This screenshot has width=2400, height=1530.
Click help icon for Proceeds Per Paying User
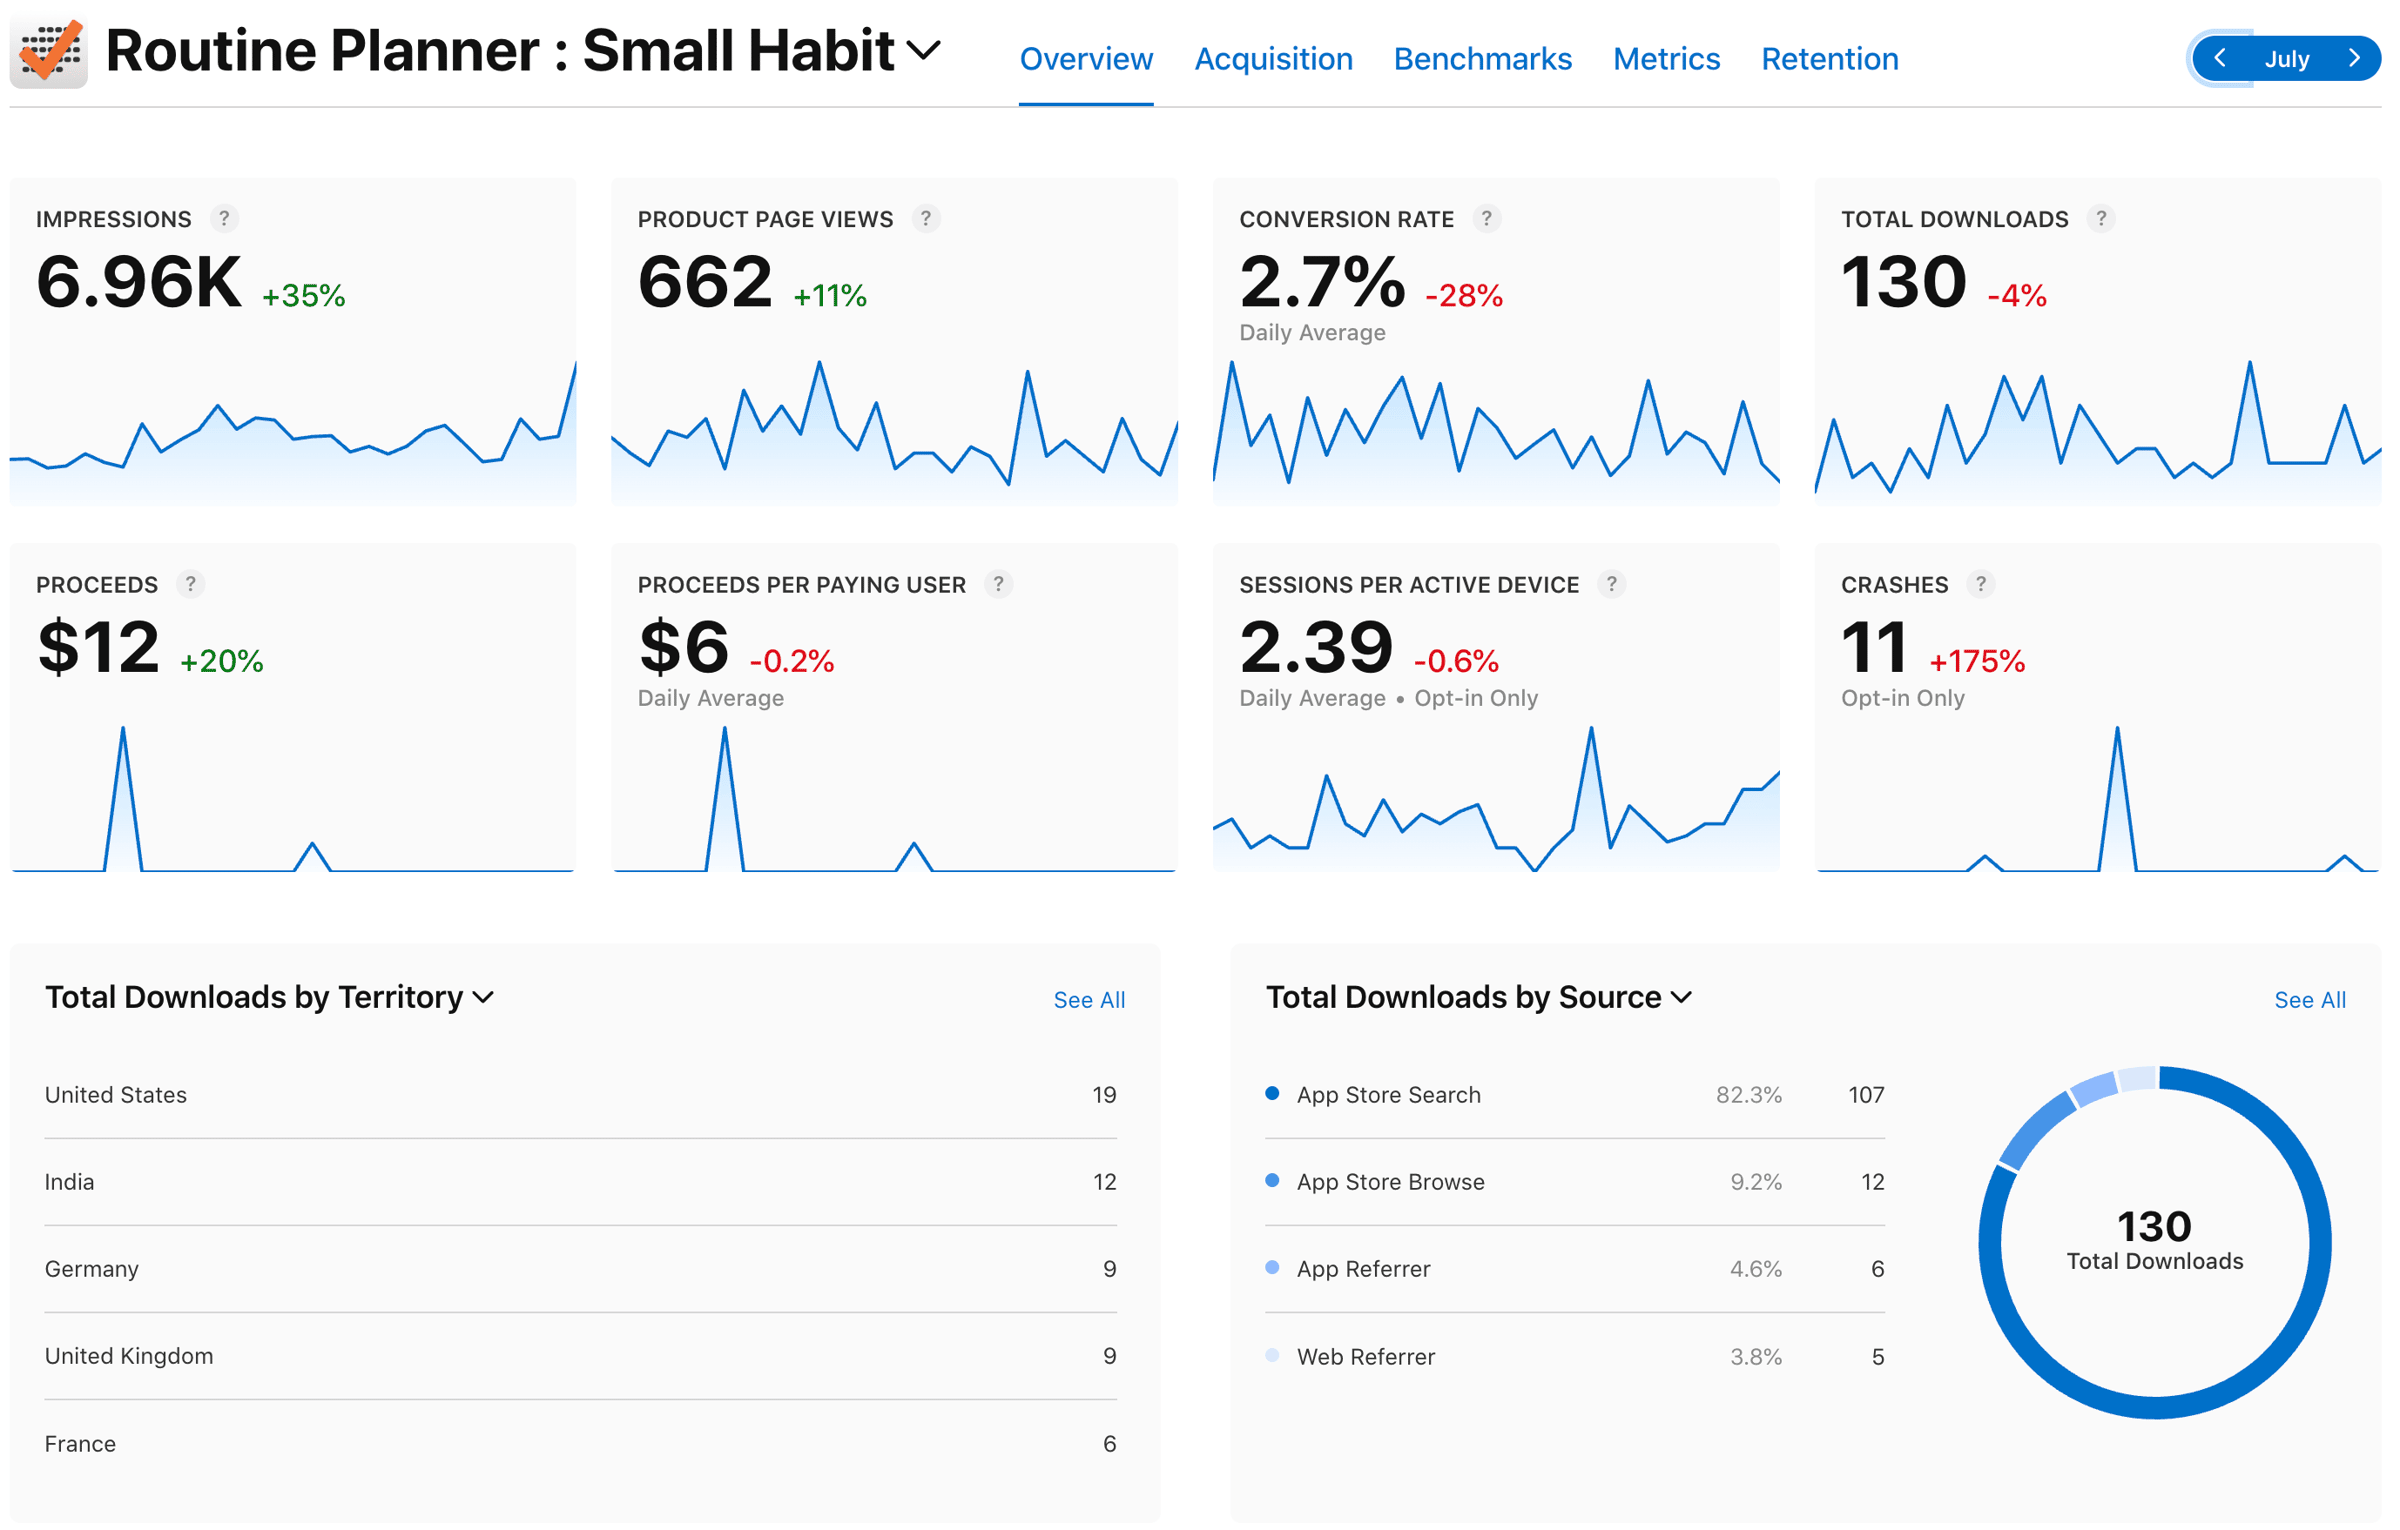click(x=998, y=584)
